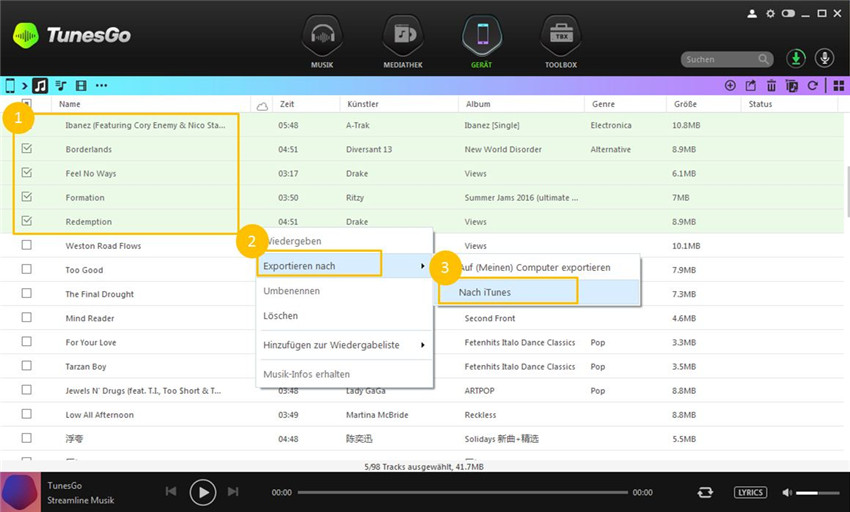
Task: Select Auf (Meinen) Computer exportieren
Action: 539,267
